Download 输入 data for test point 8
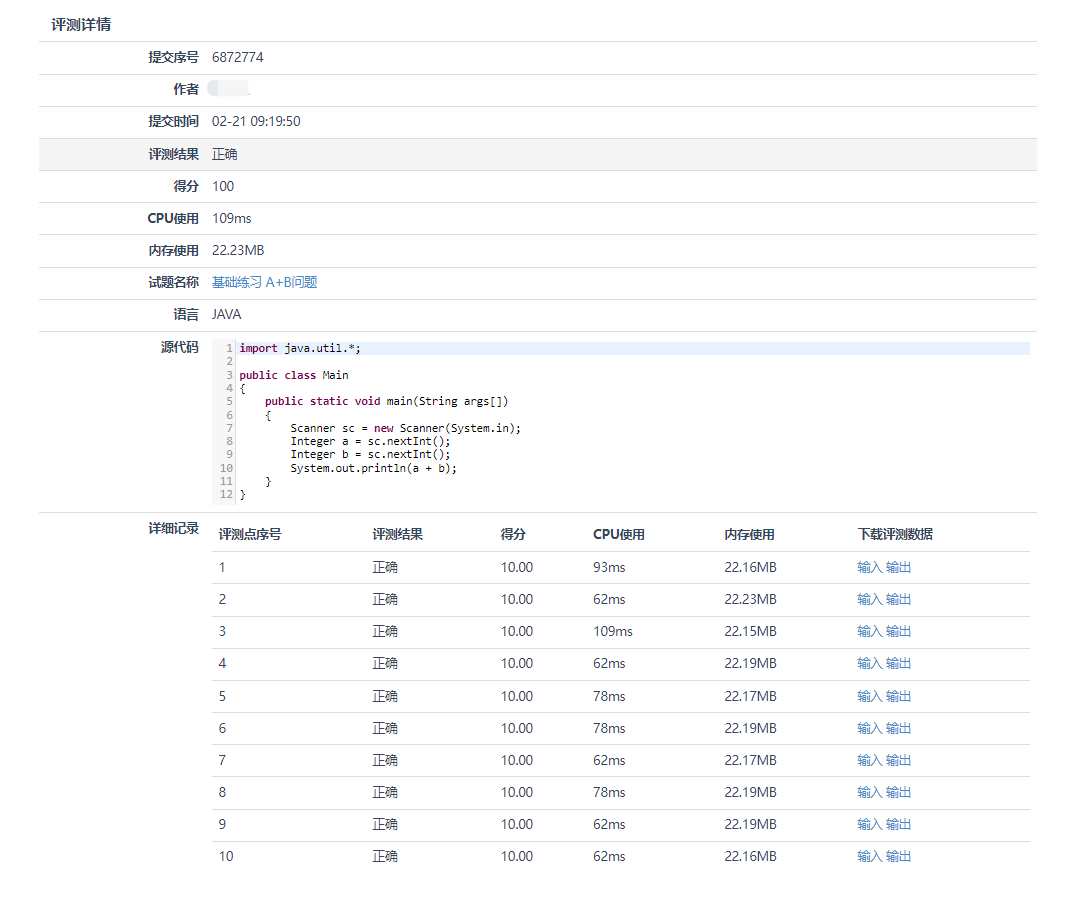 [x=870, y=793]
